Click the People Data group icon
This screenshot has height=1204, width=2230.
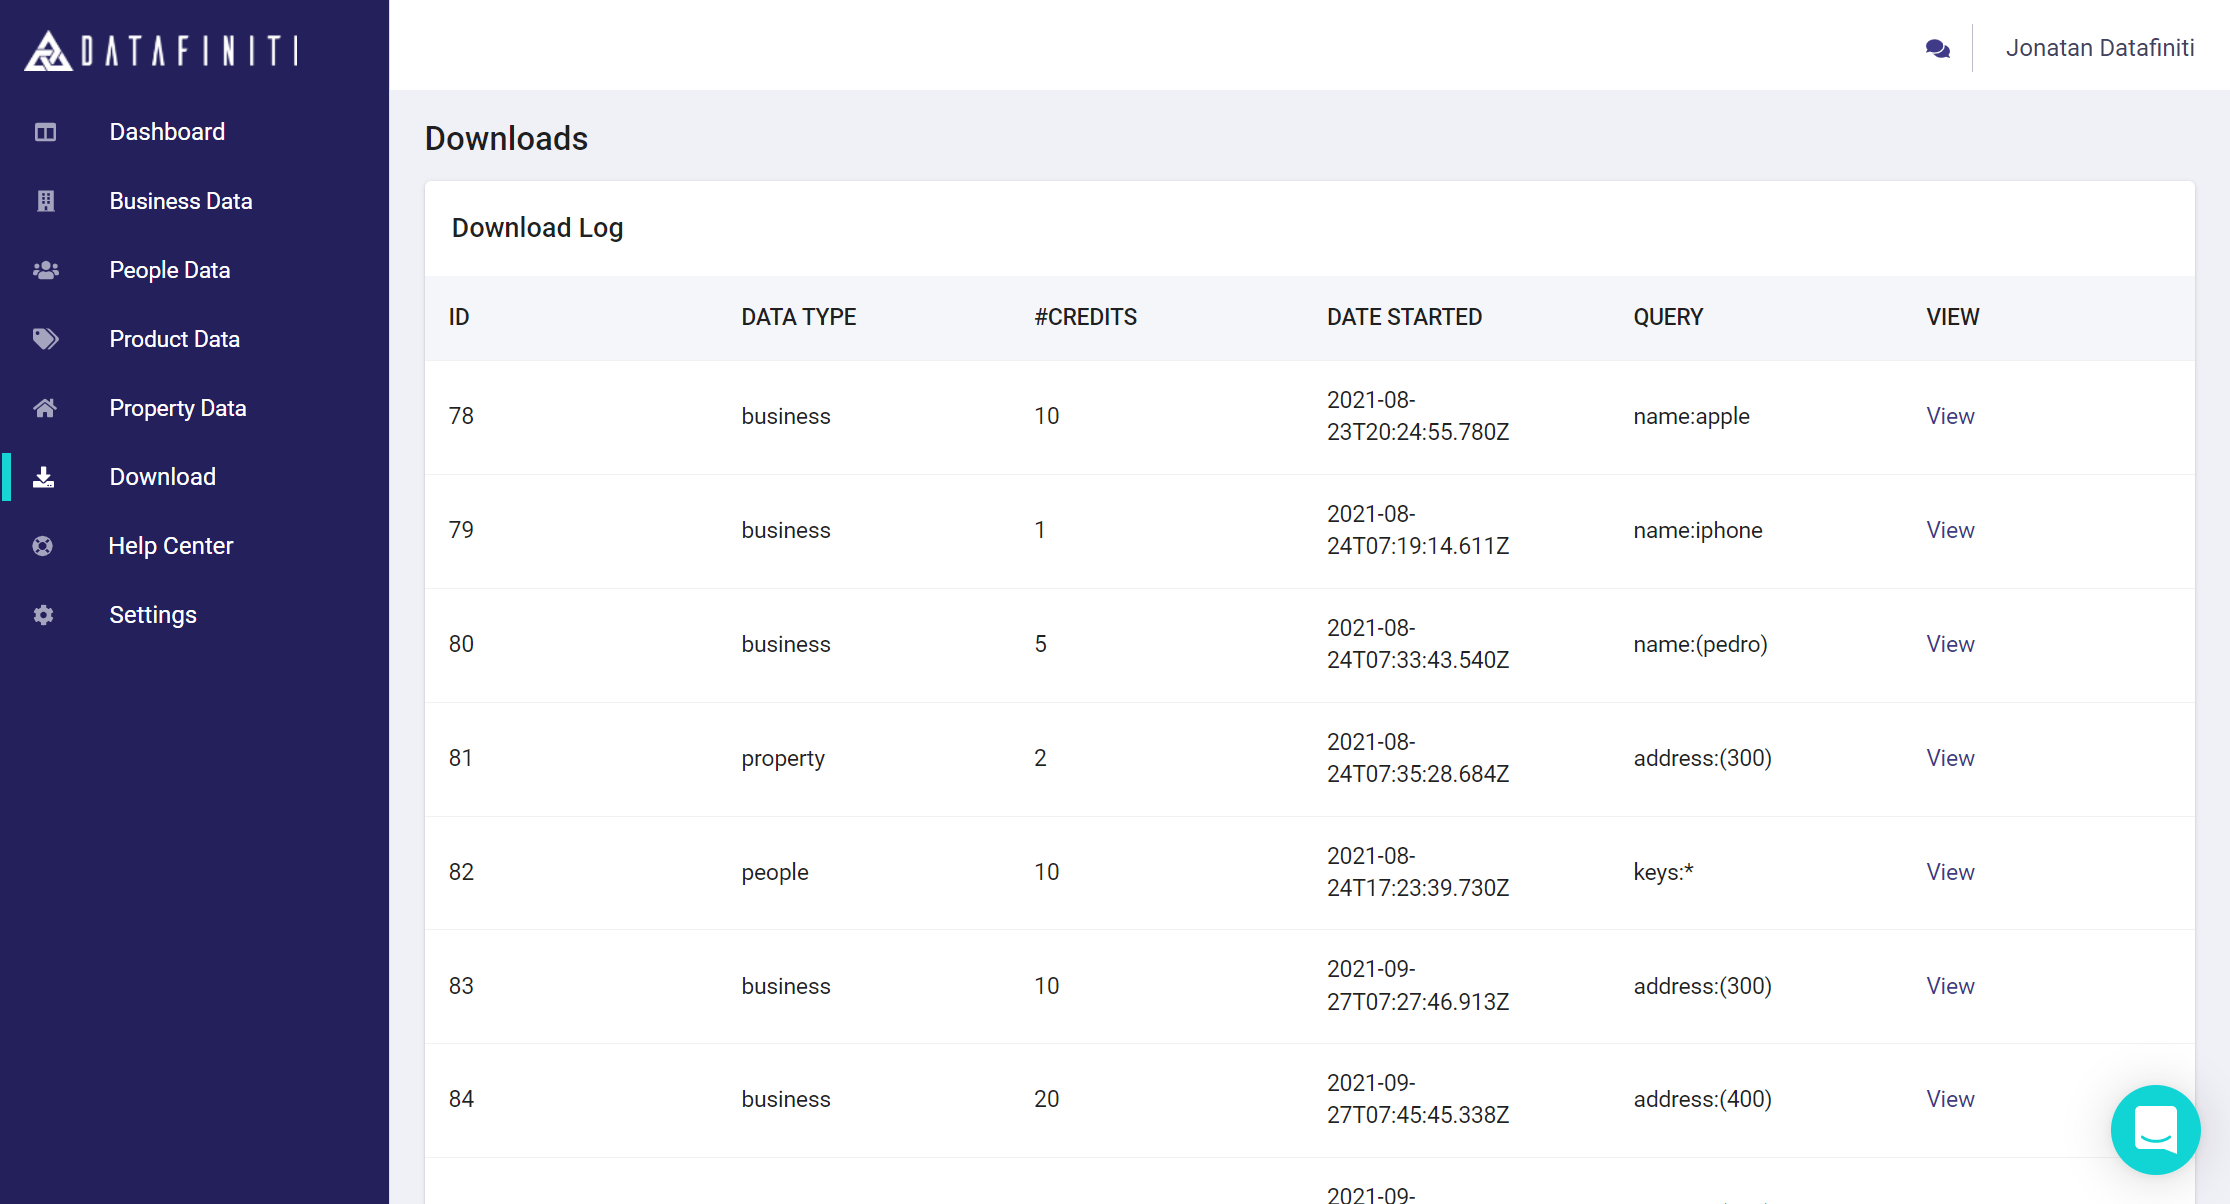[x=45, y=270]
